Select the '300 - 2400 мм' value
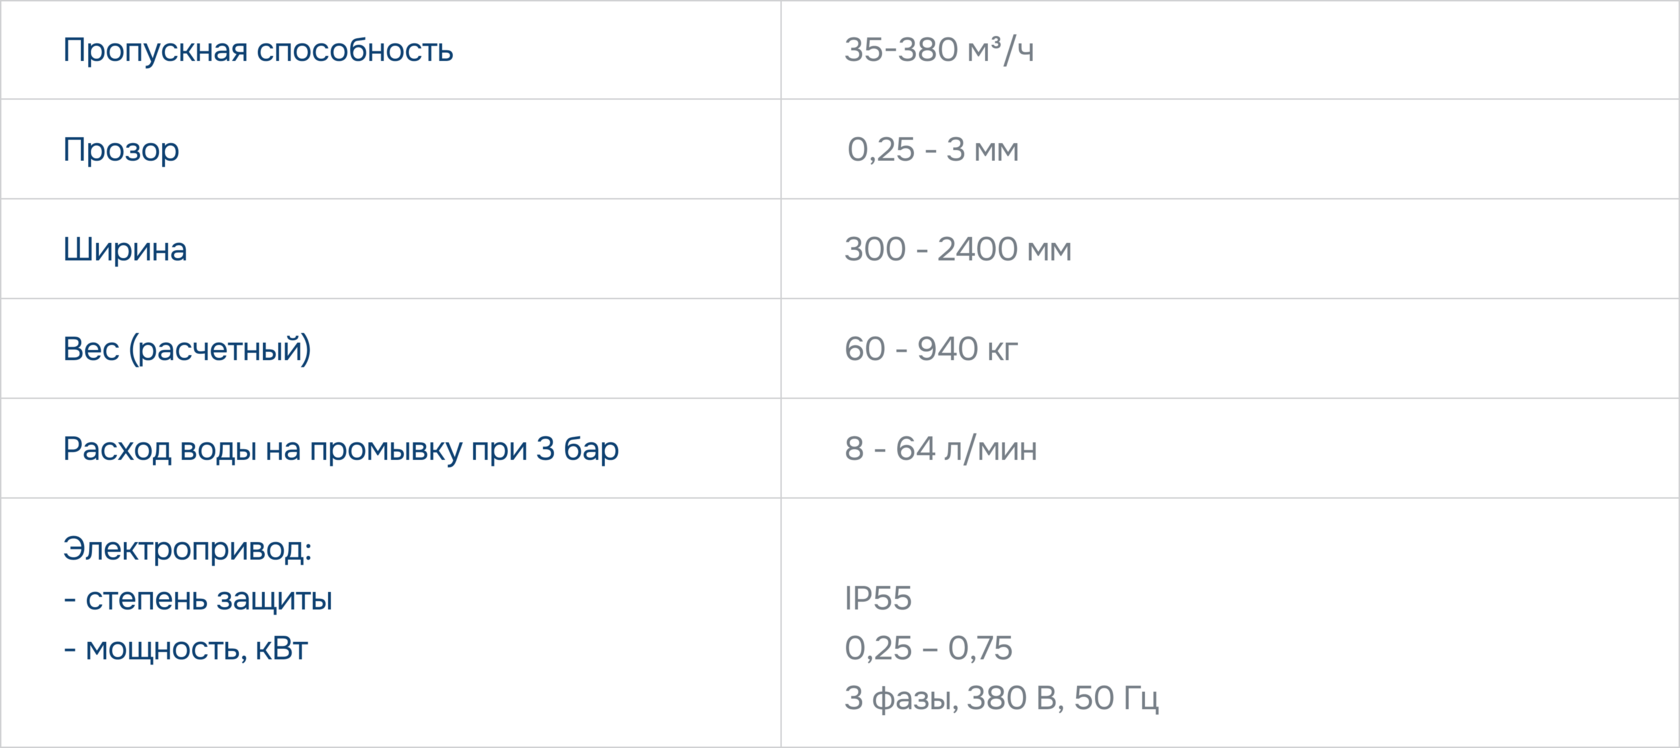The height and width of the screenshot is (748, 1680). (958, 250)
